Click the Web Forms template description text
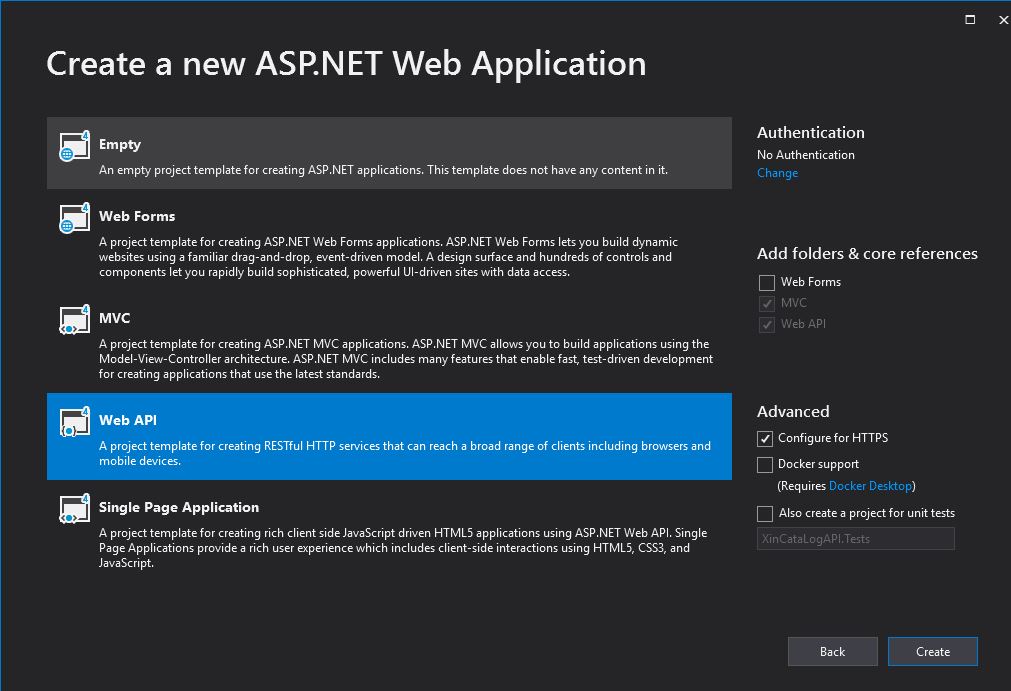This screenshot has height=691, width=1011. pos(388,257)
